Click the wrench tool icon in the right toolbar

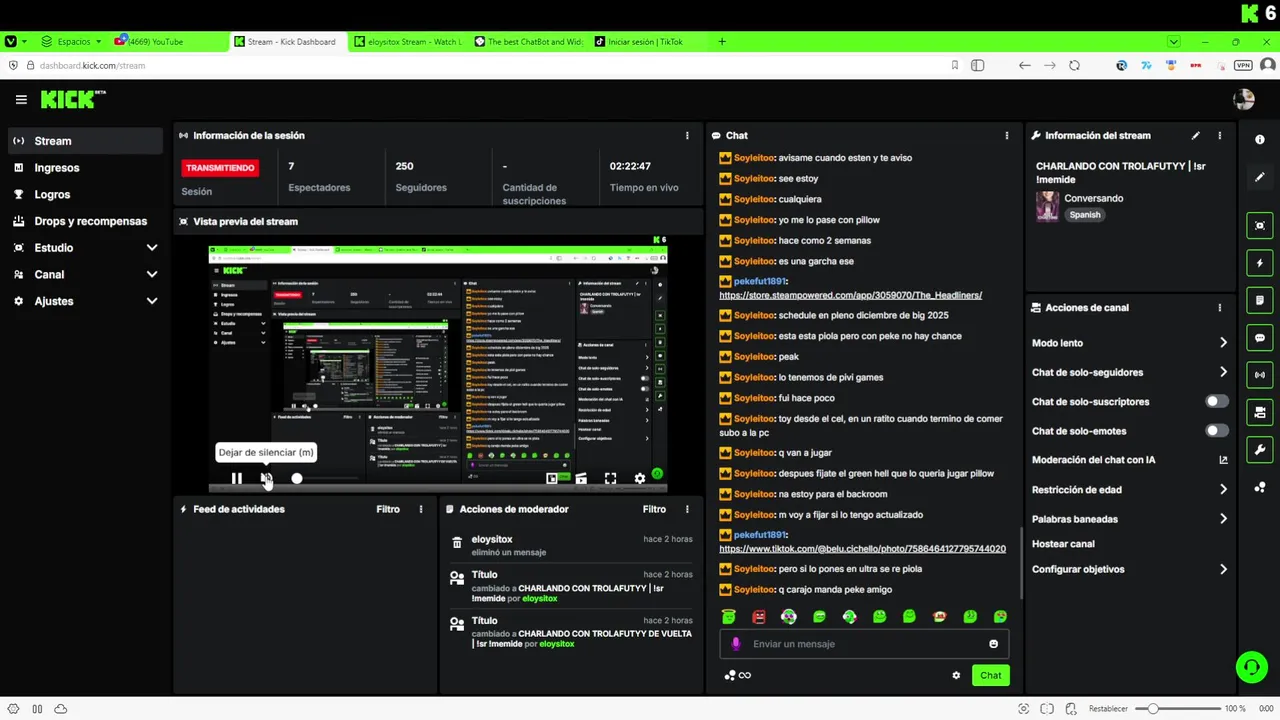[1260, 450]
